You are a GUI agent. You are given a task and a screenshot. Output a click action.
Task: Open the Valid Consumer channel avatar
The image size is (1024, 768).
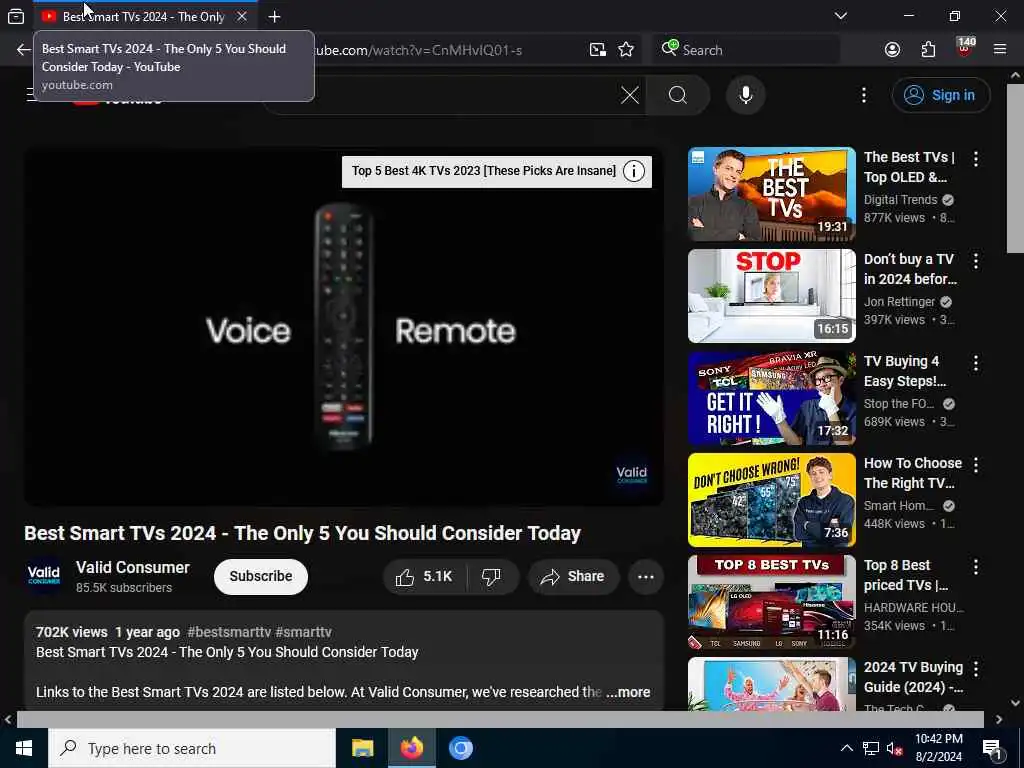pyautogui.click(x=44, y=576)
